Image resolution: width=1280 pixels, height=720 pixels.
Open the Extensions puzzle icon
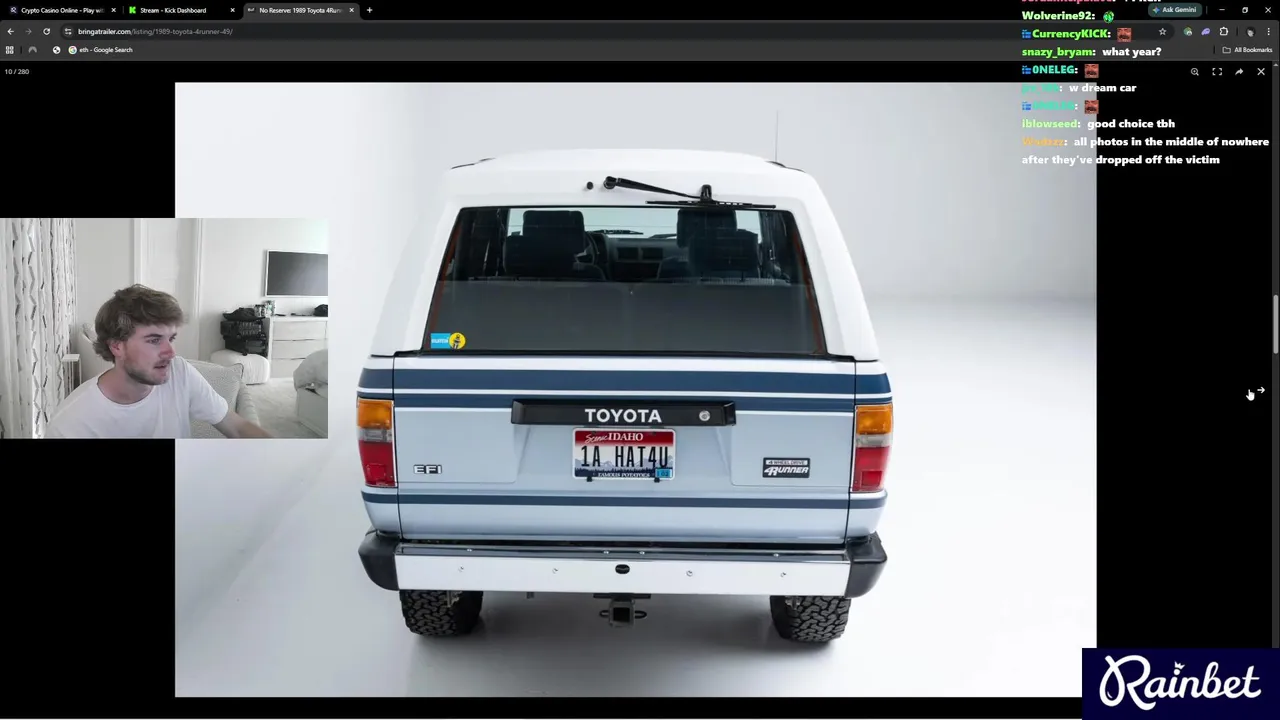1223,32
